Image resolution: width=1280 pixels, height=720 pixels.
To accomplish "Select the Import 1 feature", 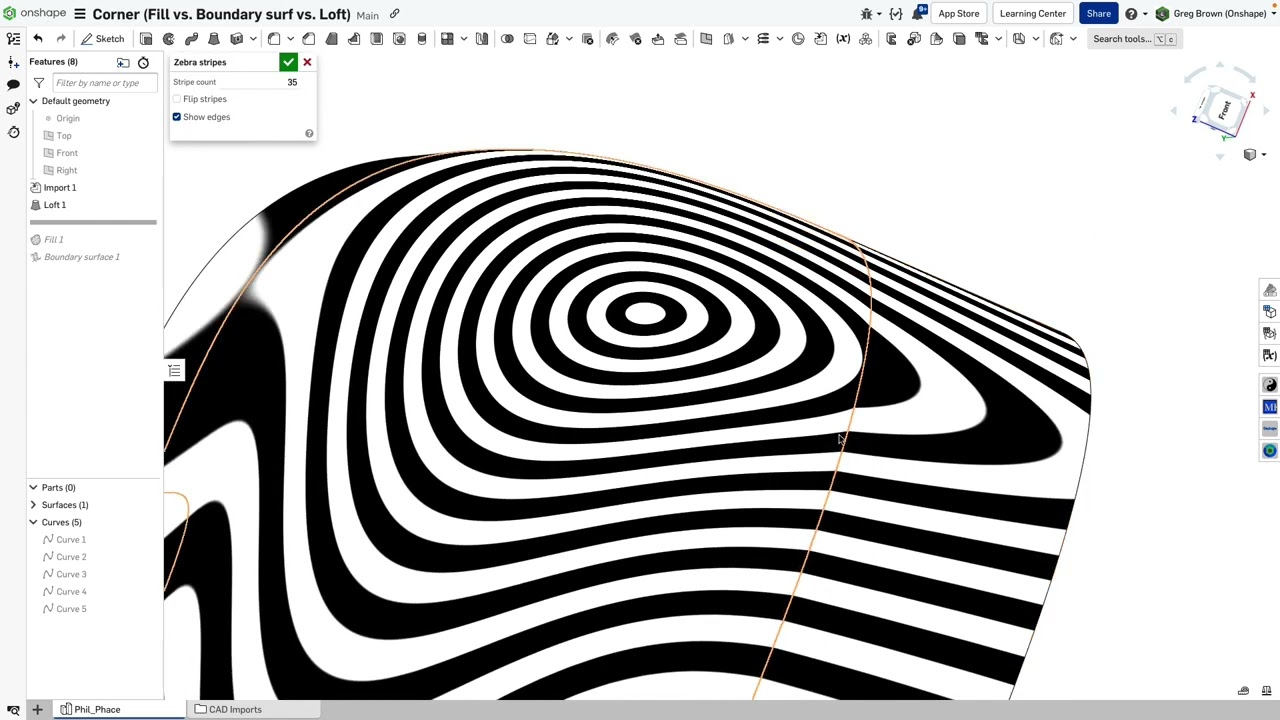I will [x=60, y=188].
